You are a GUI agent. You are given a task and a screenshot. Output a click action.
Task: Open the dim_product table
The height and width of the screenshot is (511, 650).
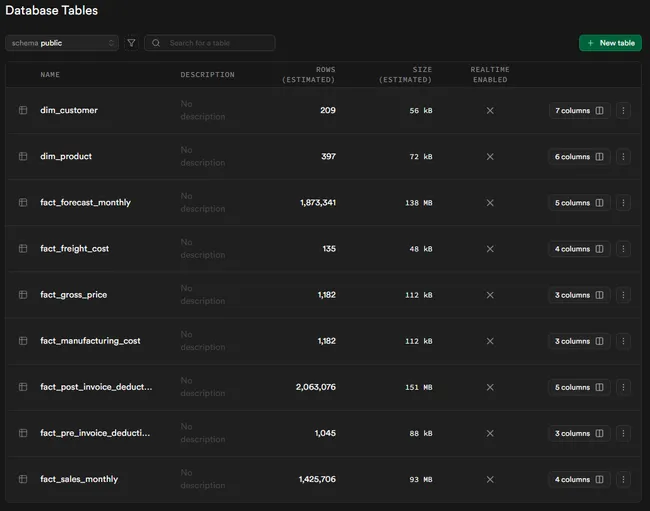pyautogui.click(x=66, y=156)
